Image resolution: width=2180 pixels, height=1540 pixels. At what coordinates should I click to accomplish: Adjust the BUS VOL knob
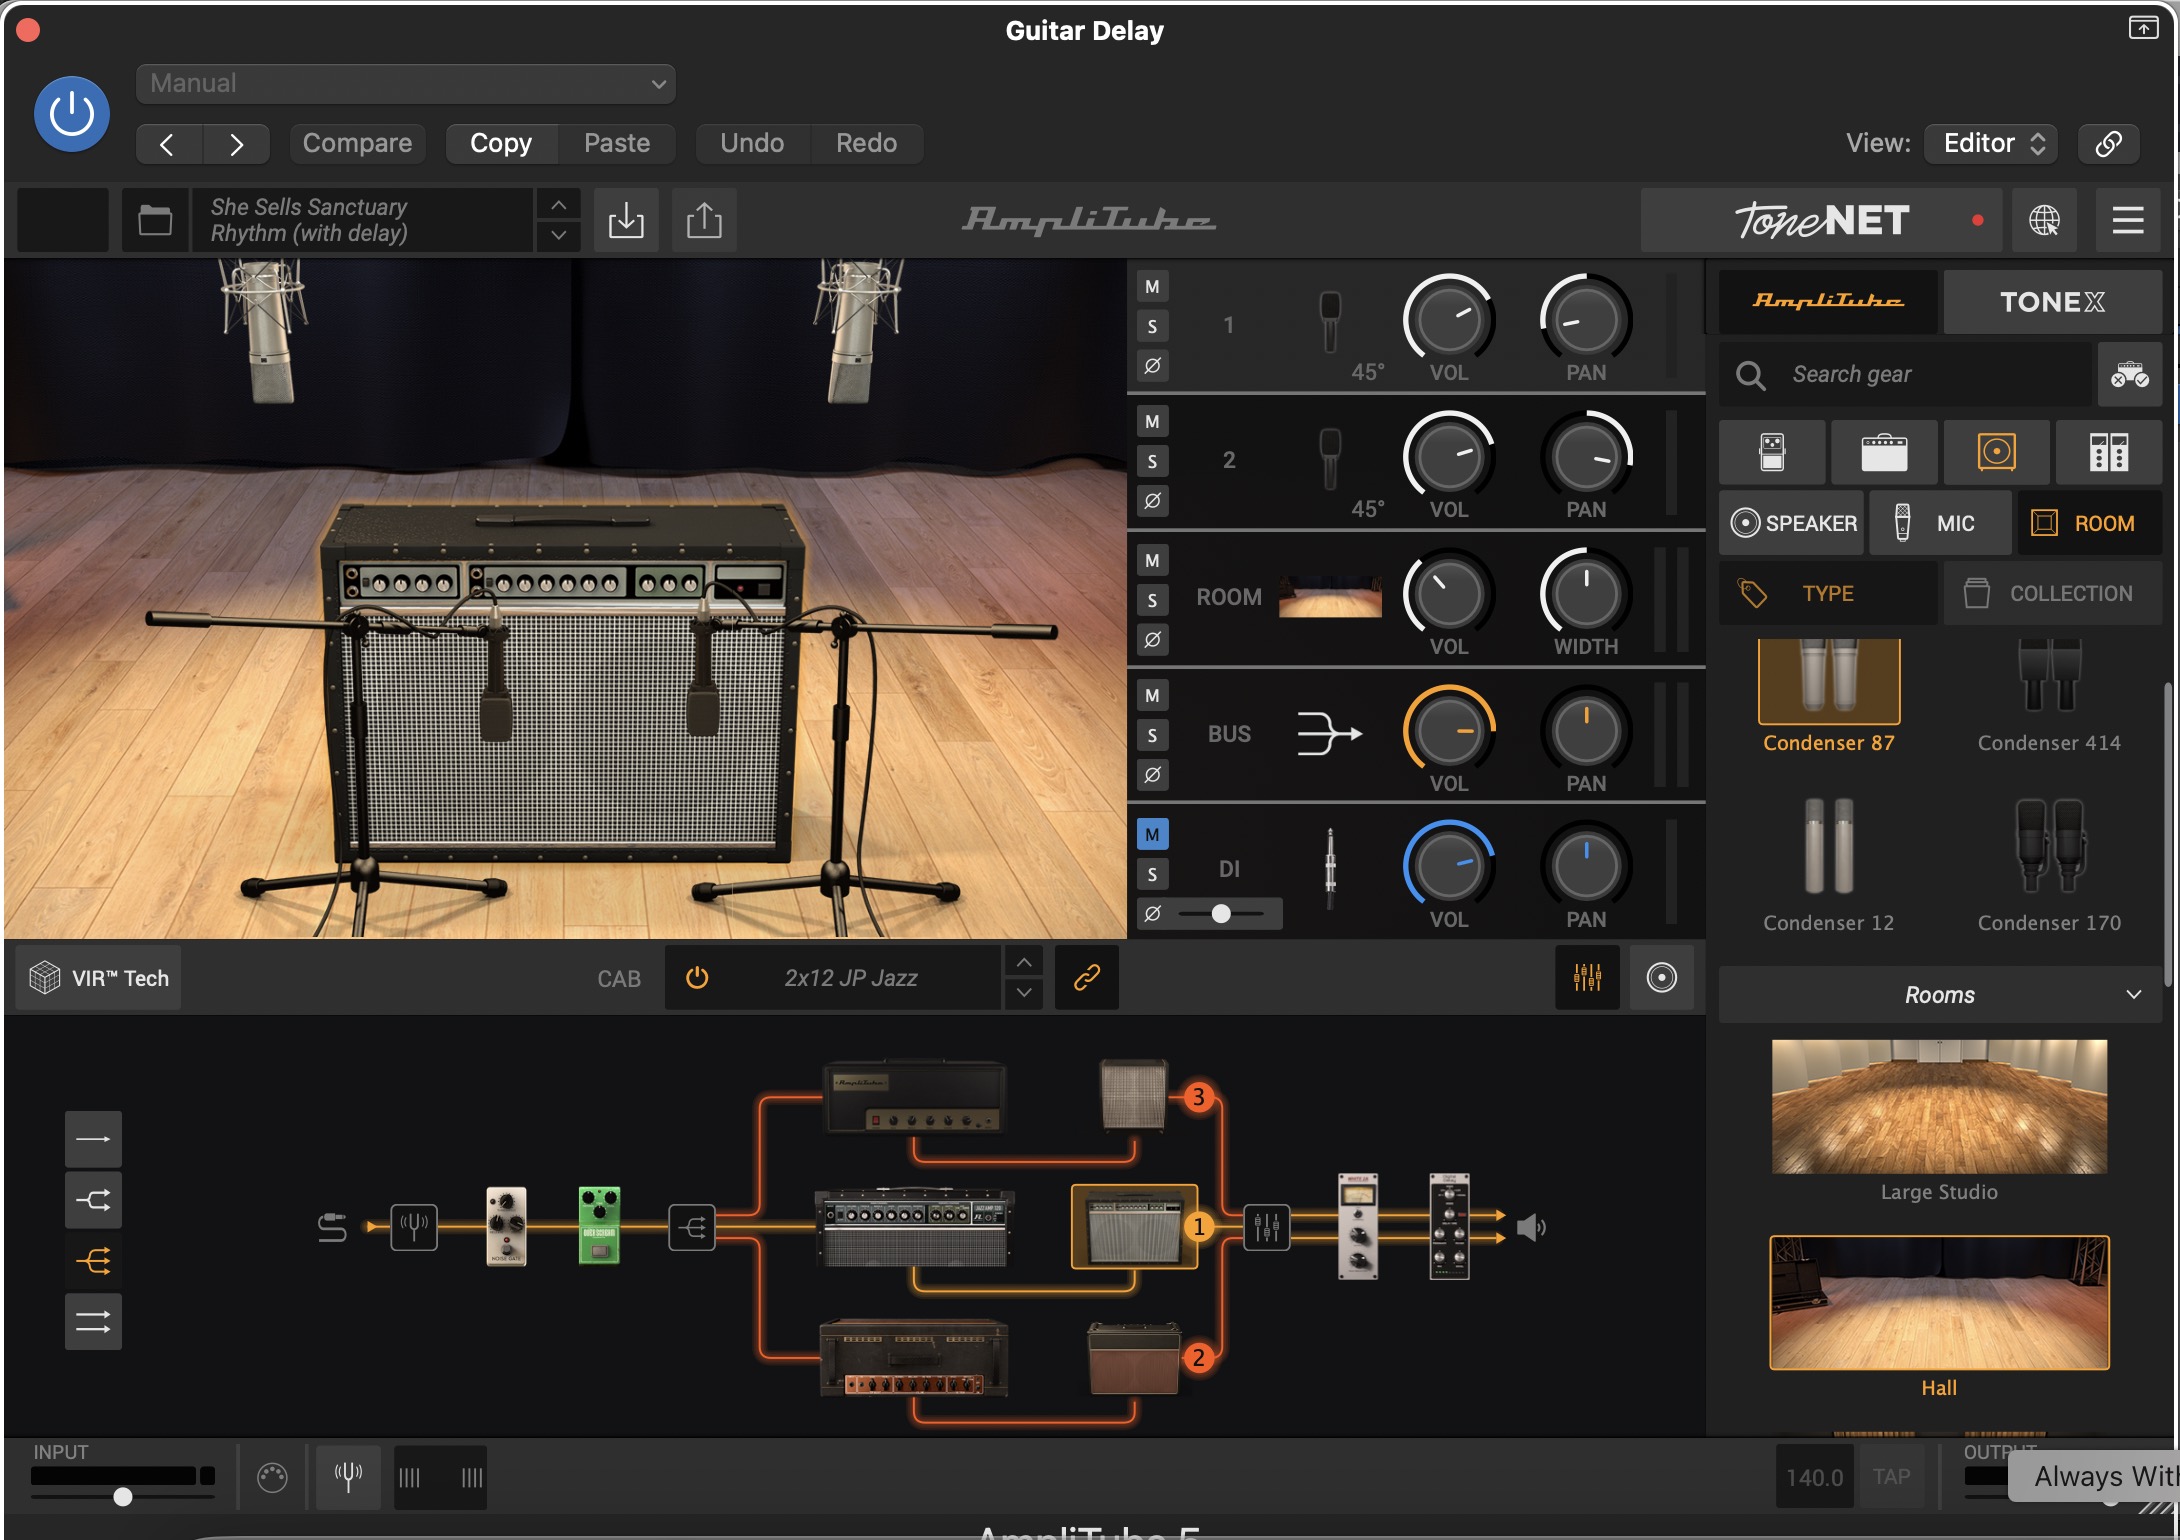[1448, 731]
